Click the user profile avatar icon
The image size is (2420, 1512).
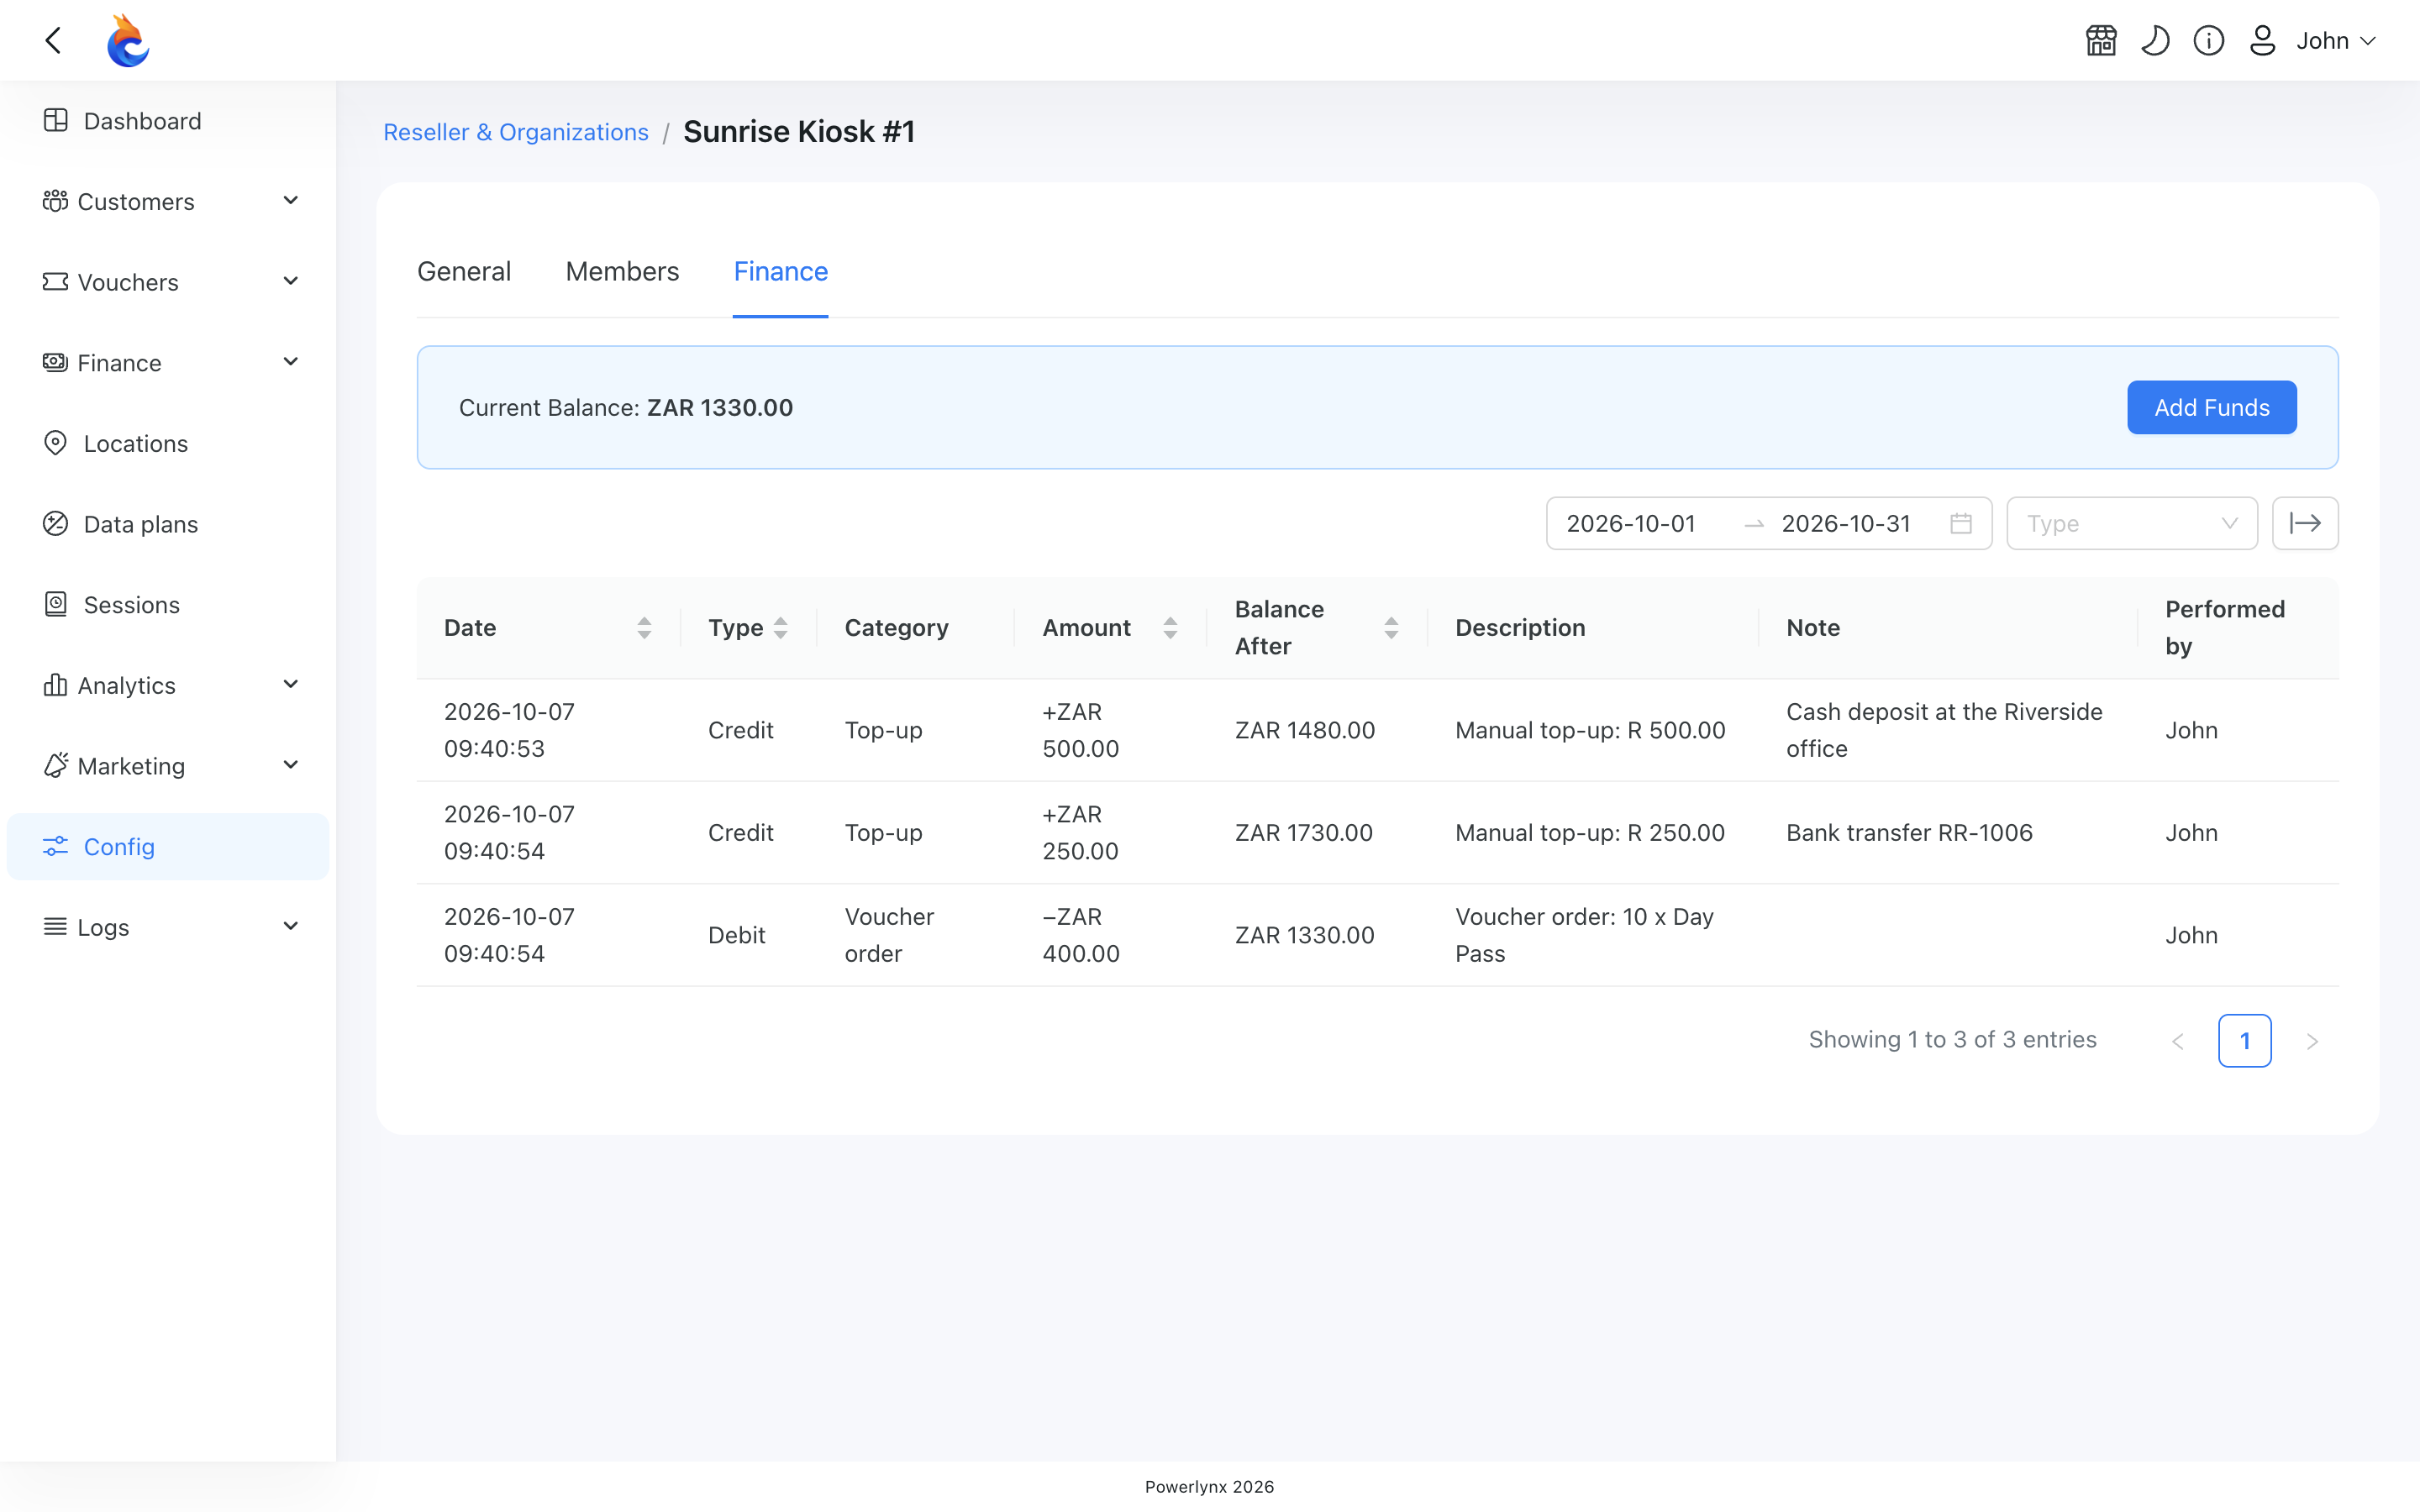(2262, 41)
